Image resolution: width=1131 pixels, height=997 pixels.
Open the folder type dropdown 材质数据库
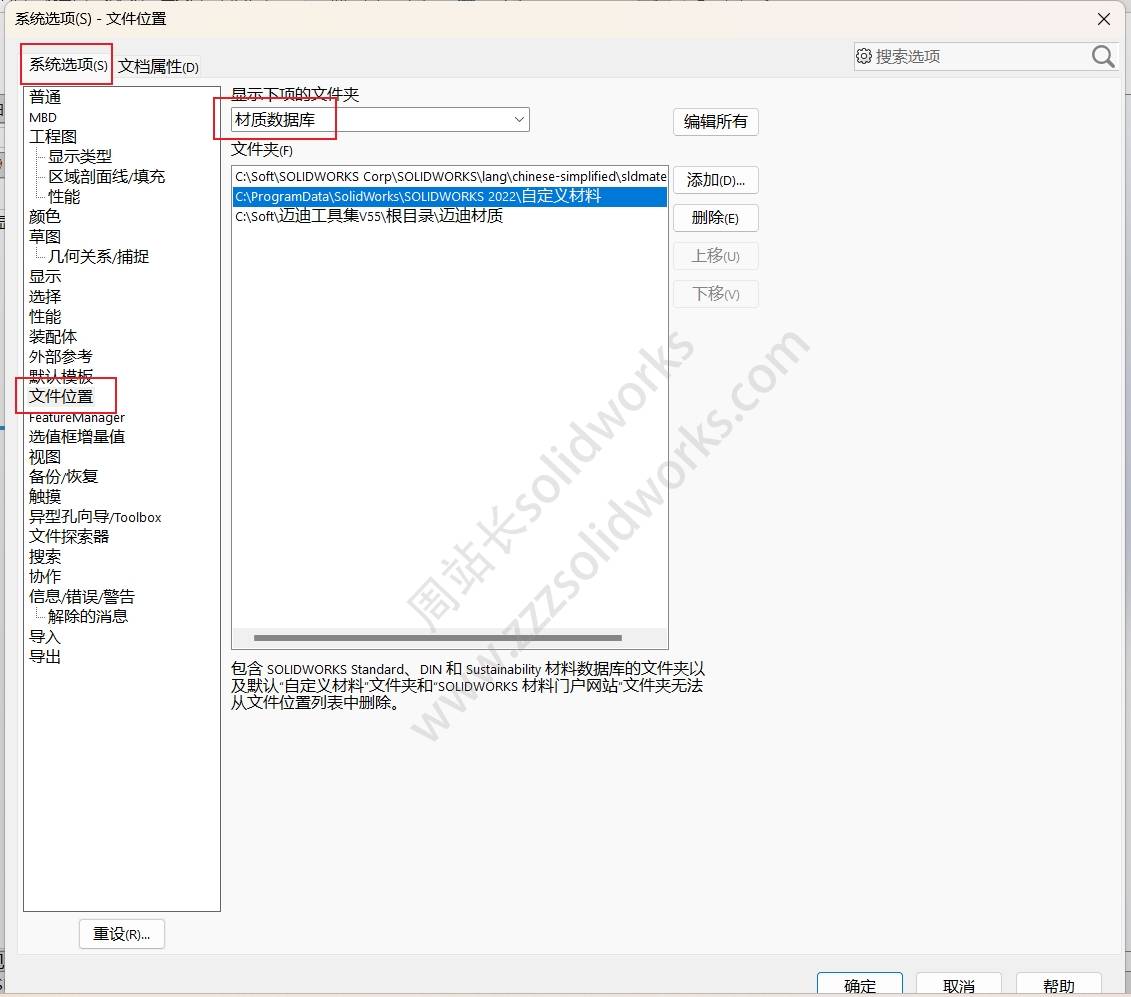pyautogui.click(x=380, y=120)
